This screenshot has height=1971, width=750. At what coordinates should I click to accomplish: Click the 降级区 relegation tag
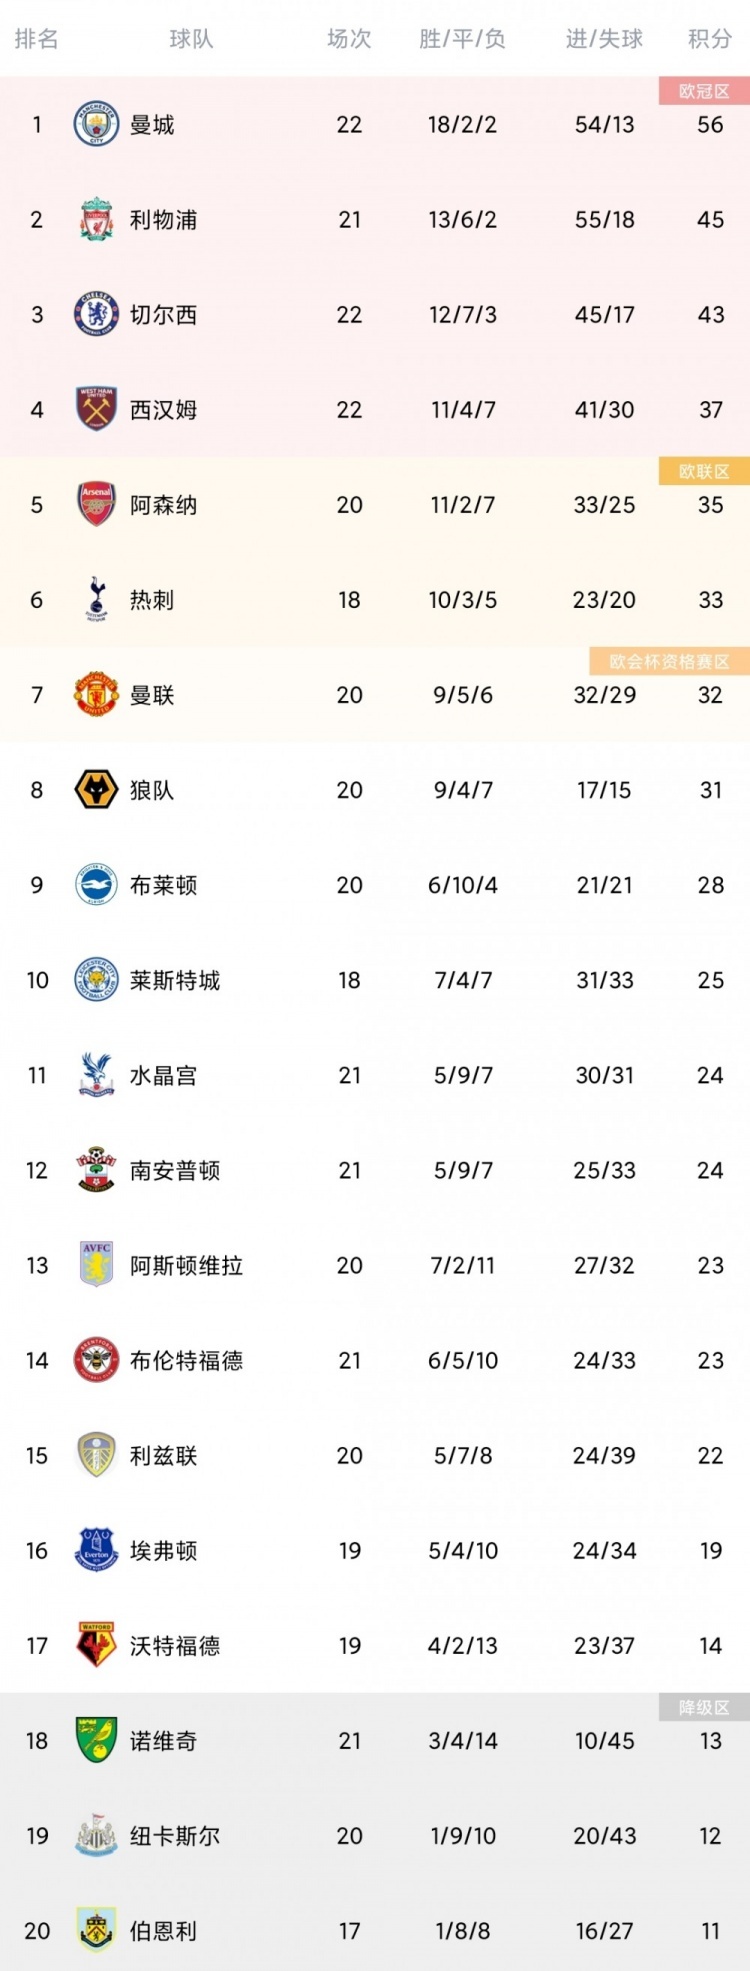(704, 1707)
